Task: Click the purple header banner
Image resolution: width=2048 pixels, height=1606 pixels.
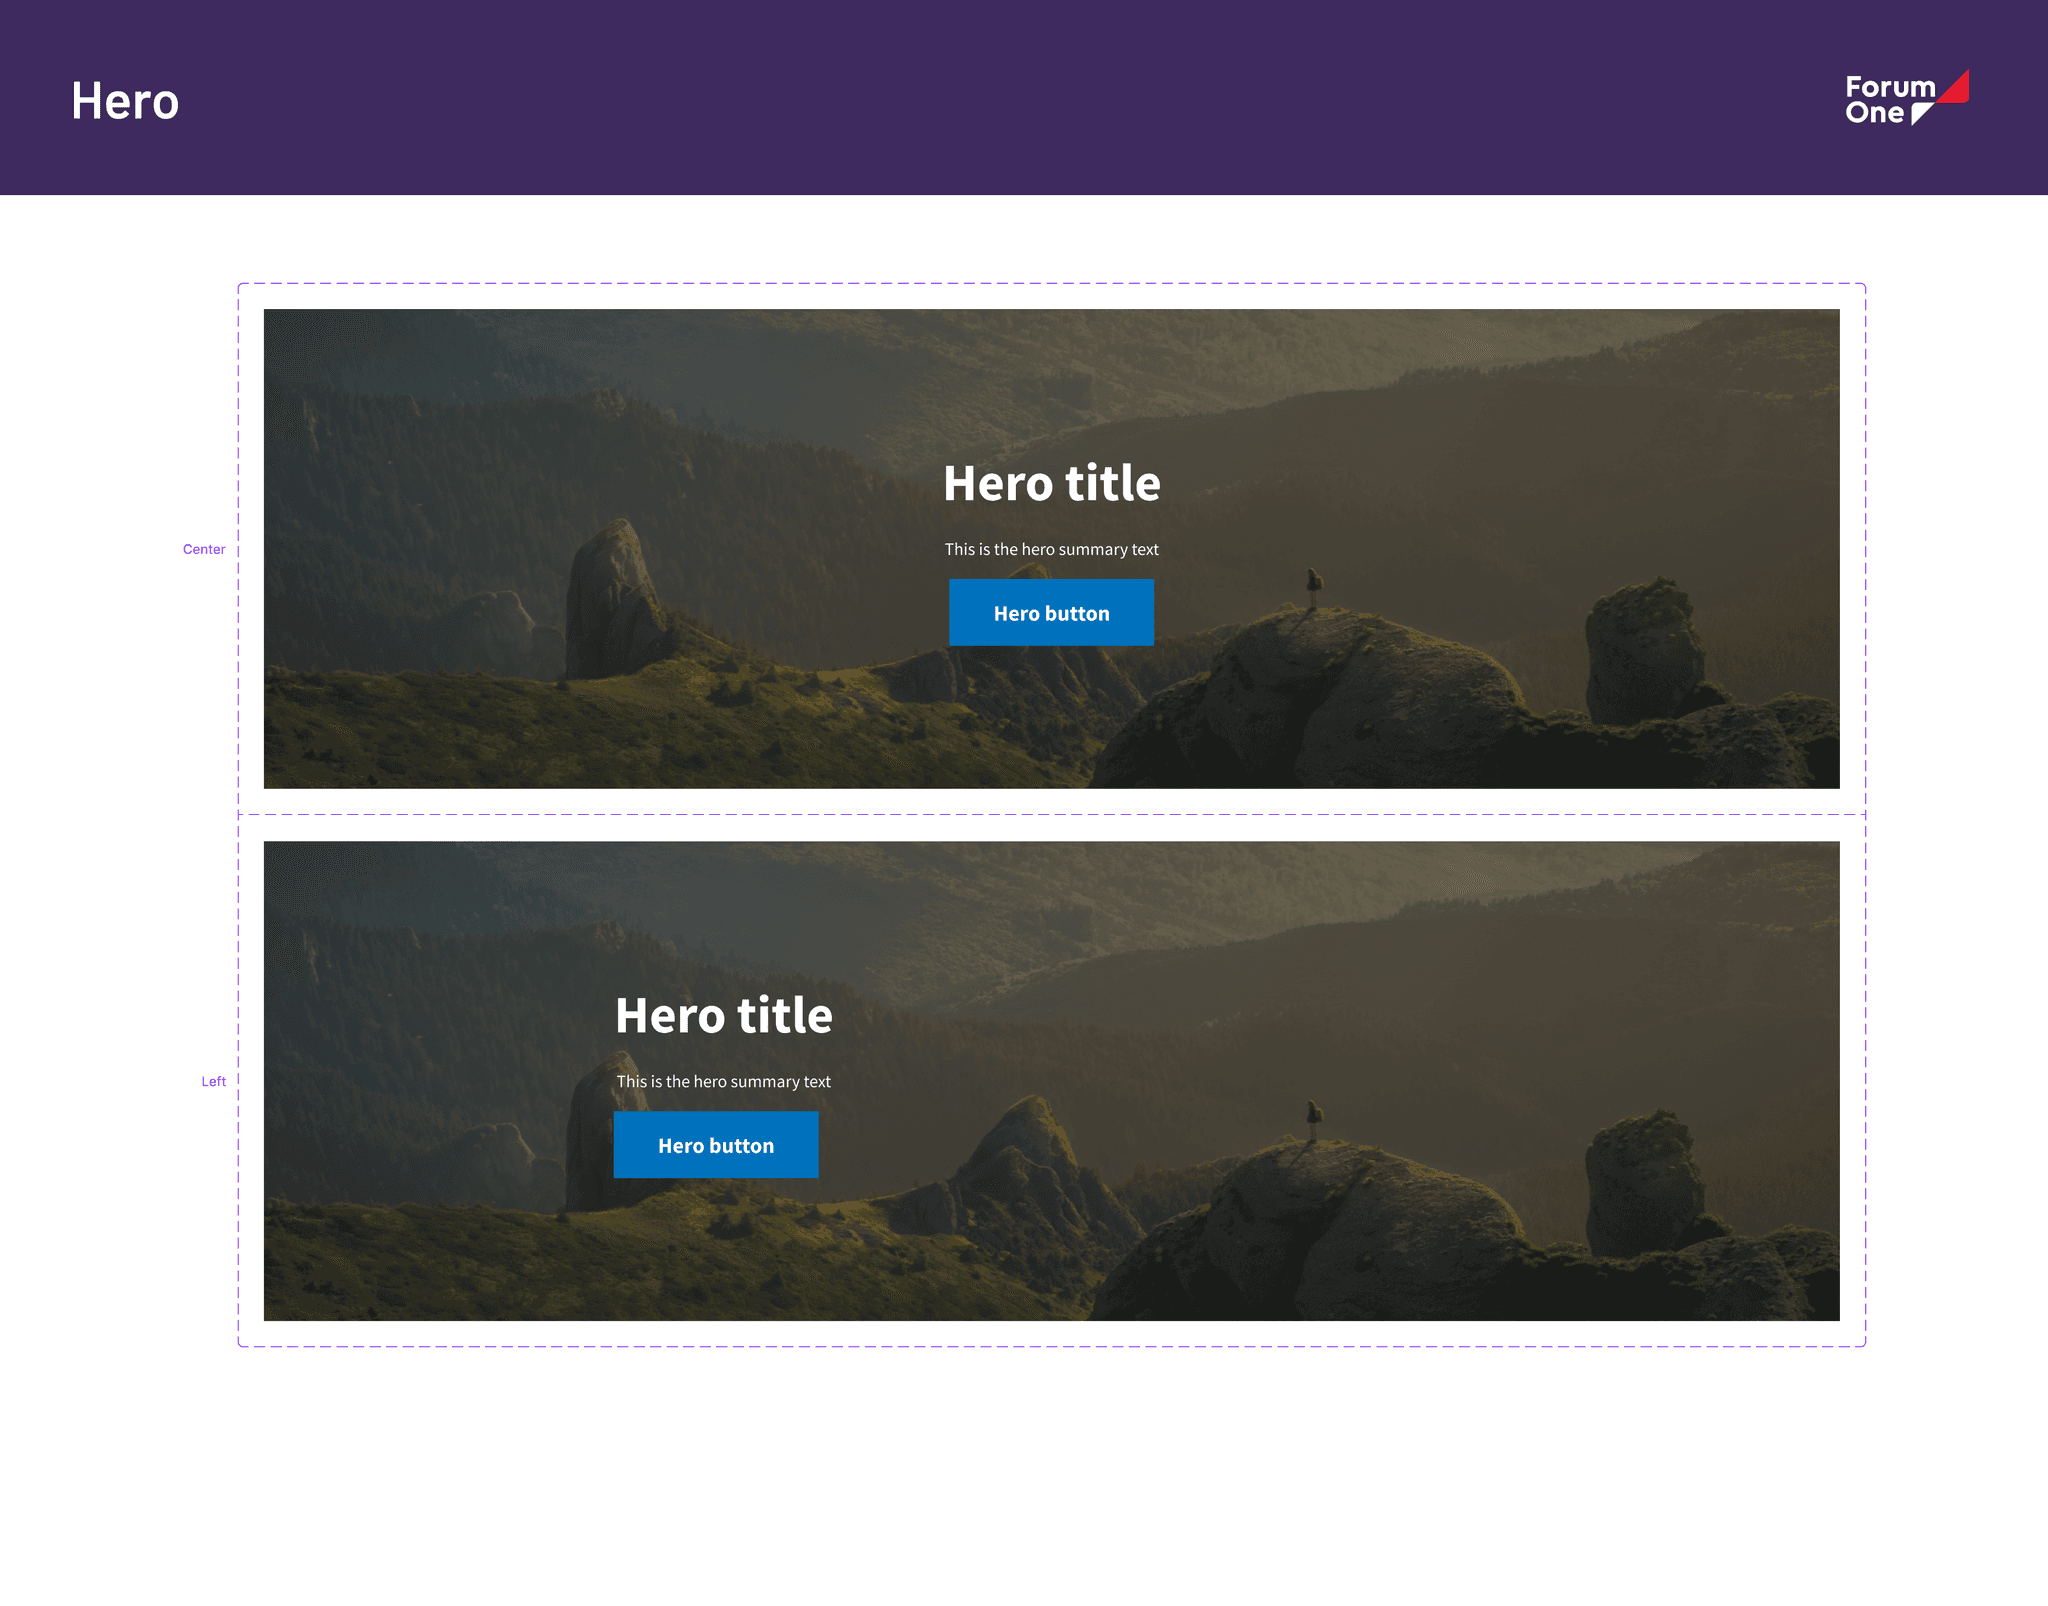Action: tap(1024, 97)
